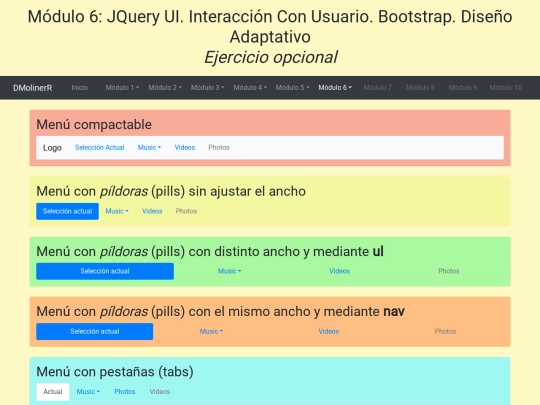
Task: Click the disabled Módulo 7 item
Action: coord(377,87)
